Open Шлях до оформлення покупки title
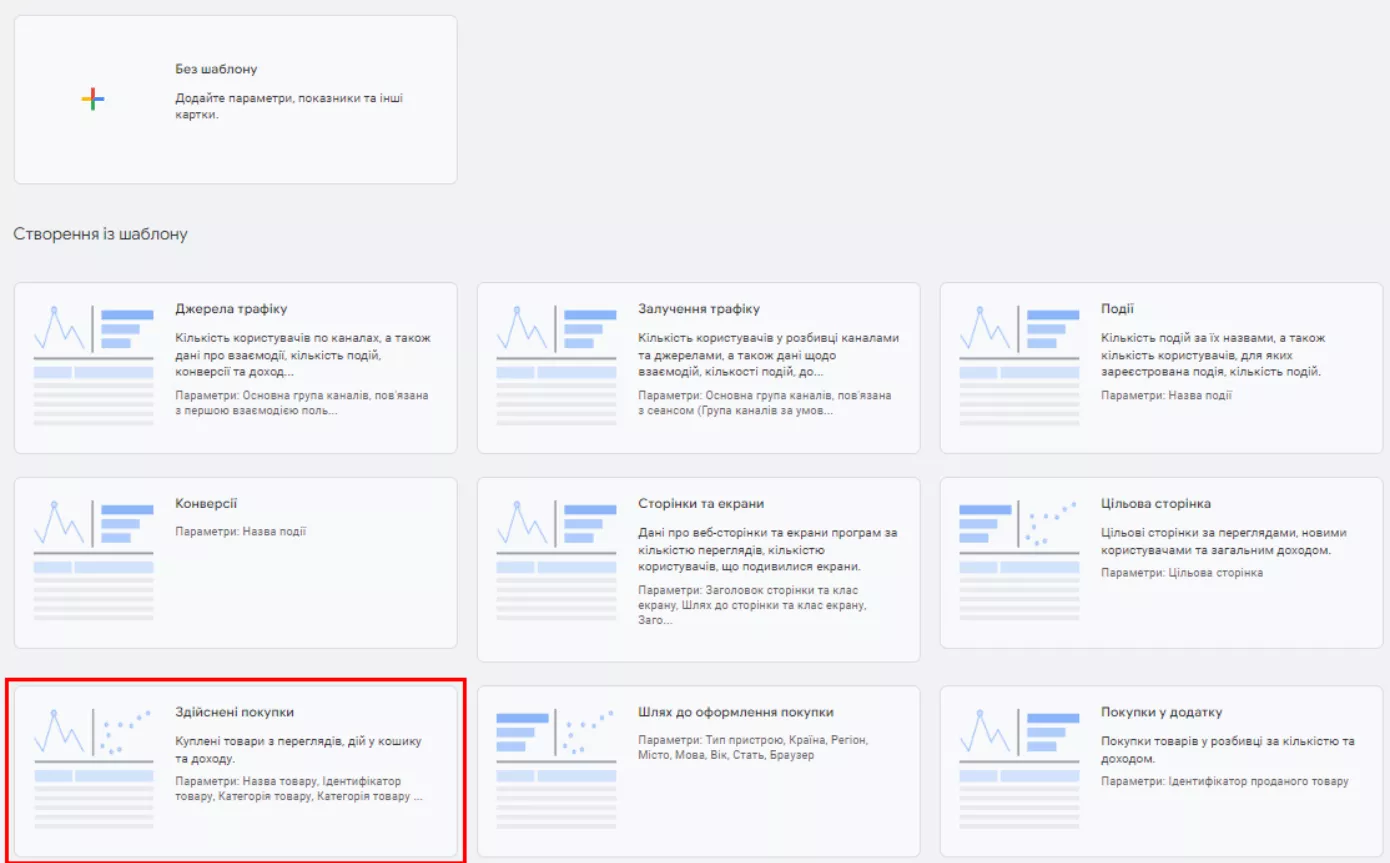This screenshot has height=863, width=1390. click(736, 712)
